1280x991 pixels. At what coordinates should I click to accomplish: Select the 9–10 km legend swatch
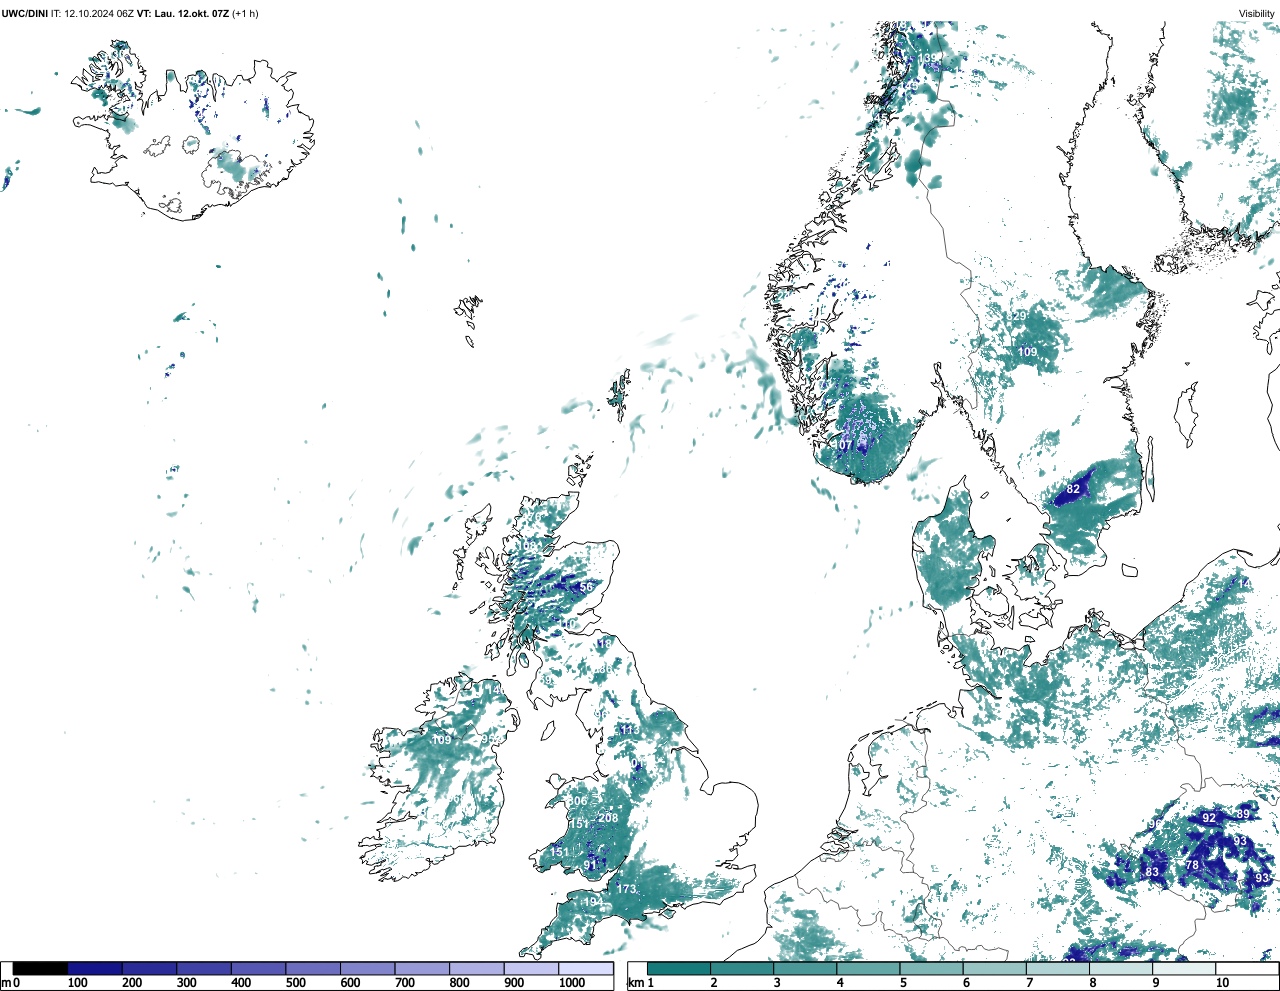pos(1183,969)
